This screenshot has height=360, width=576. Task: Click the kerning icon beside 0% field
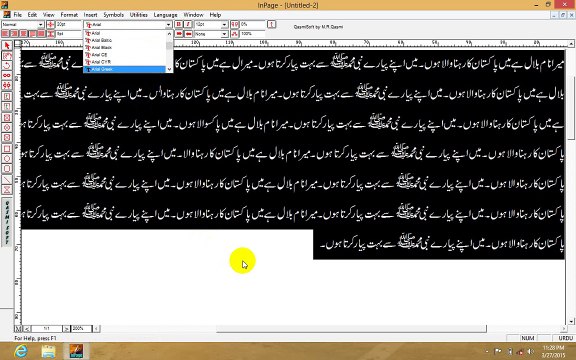tap(235, 24)
